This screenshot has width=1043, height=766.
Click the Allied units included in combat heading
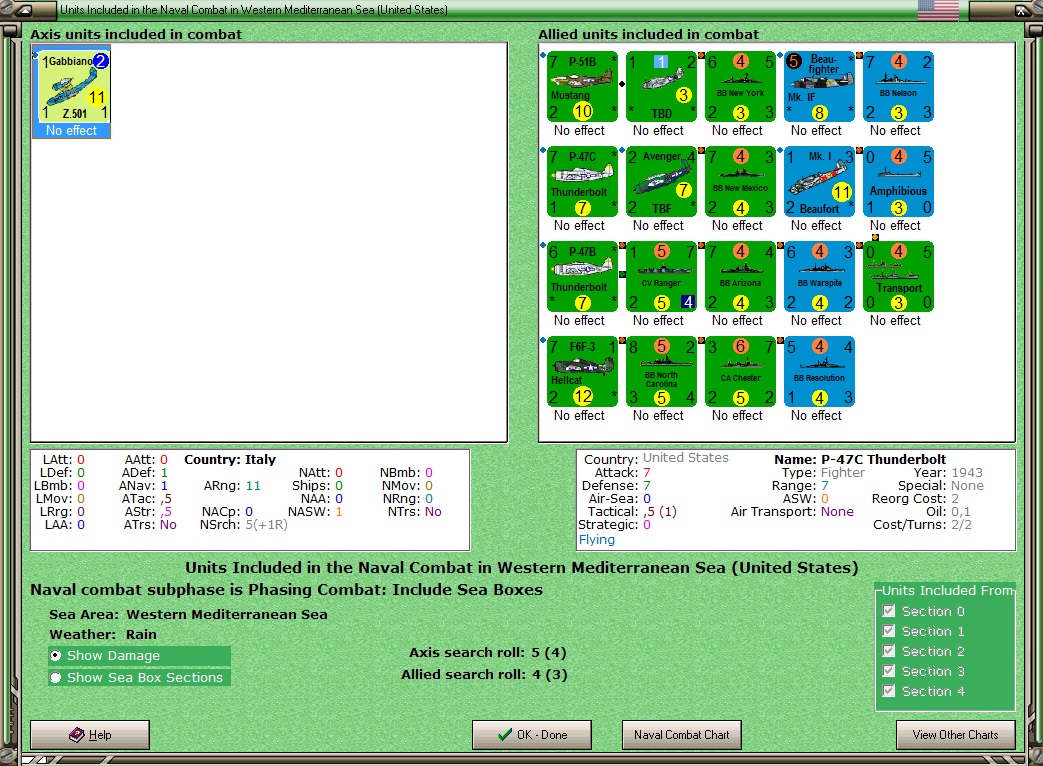[x=649, y=35]
